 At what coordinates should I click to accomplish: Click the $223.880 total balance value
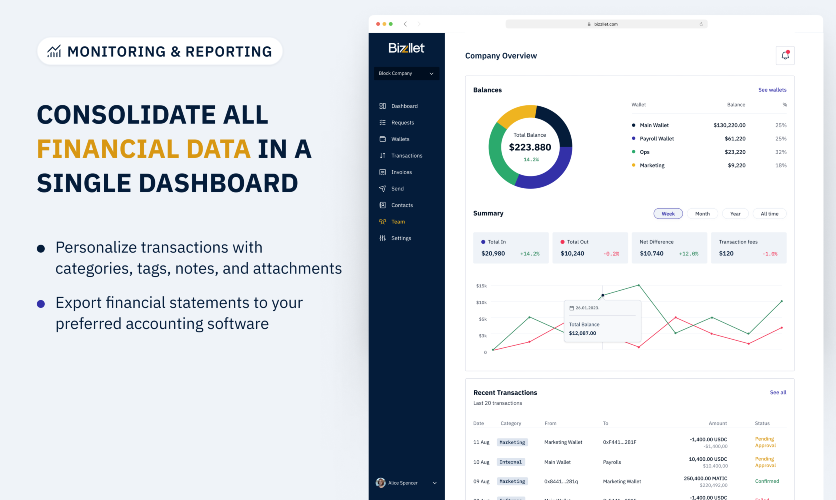click(530, 148)
